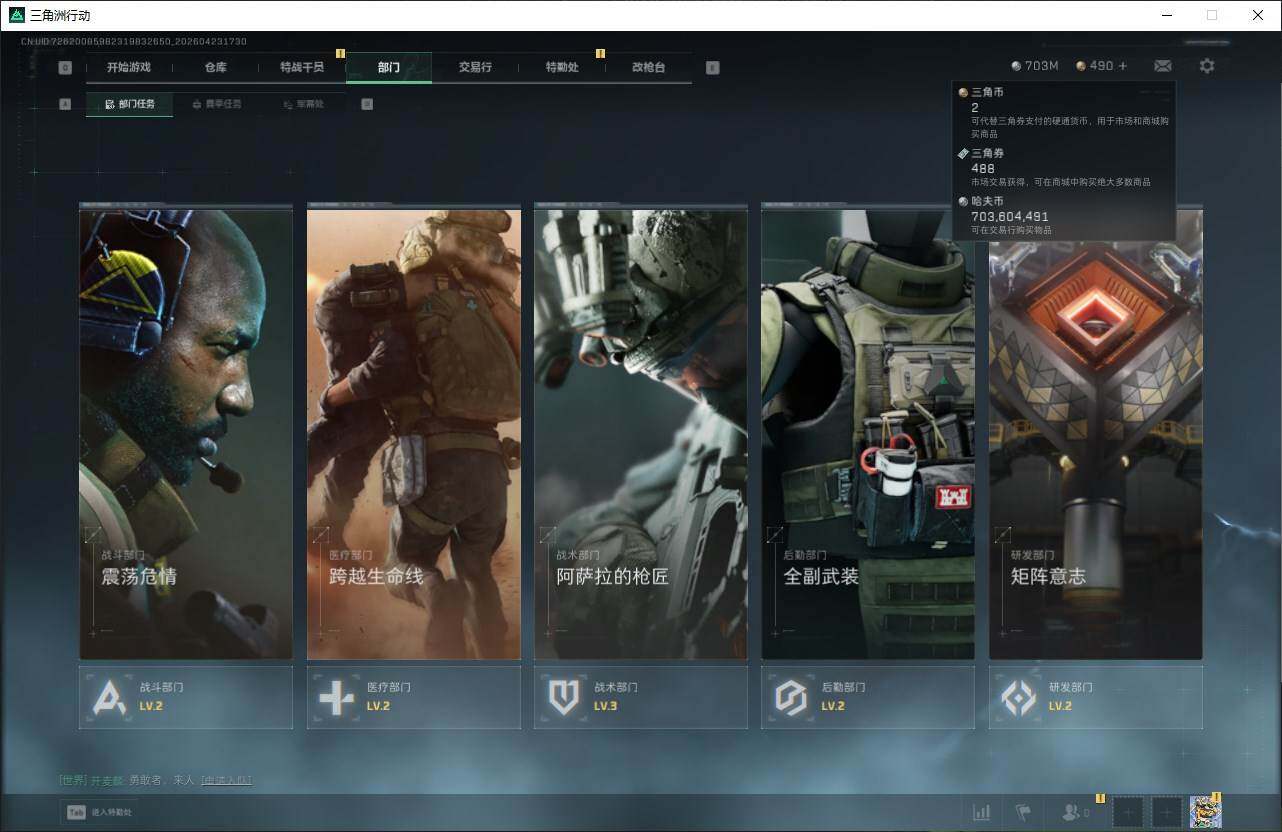
Task: Click the 申请入队 link in chat
Action: (x=226, y=780)
